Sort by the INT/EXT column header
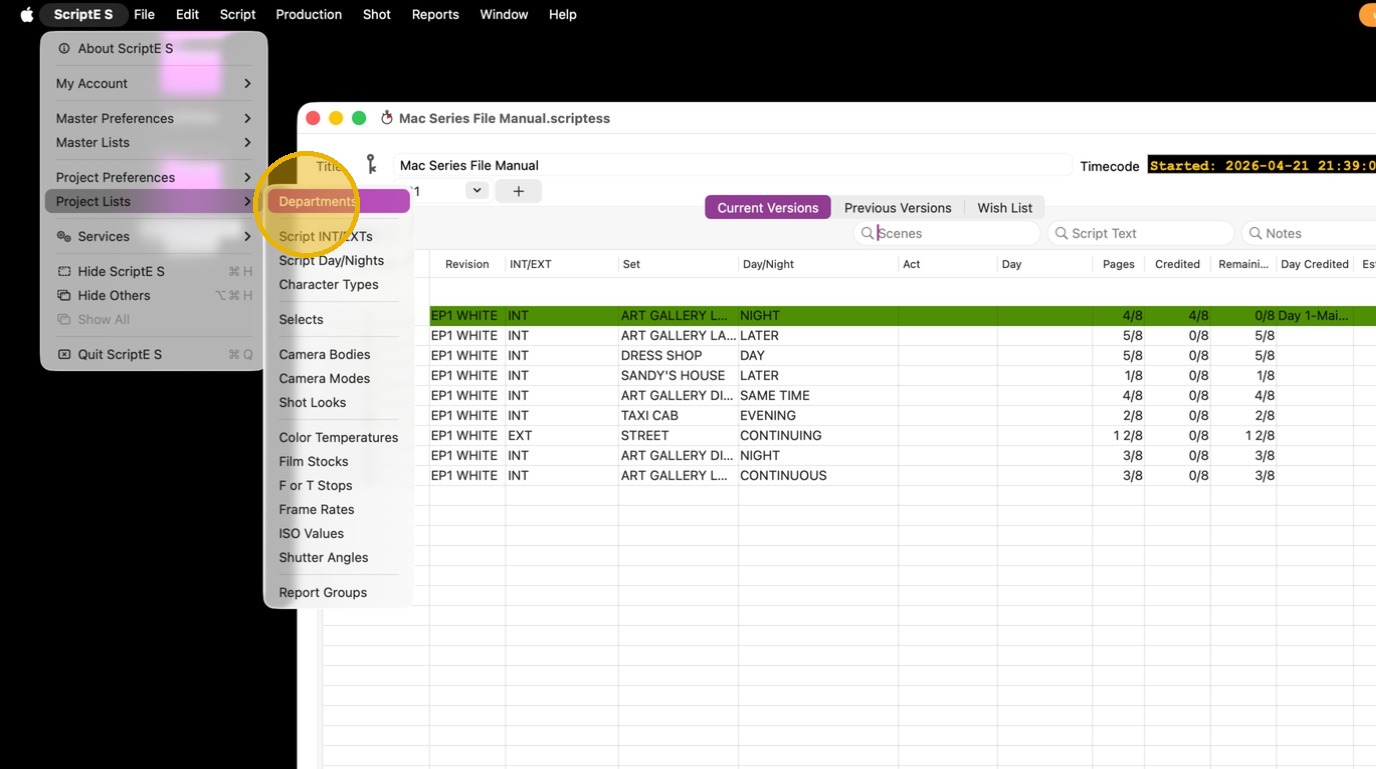This screenshot has width=1376, height=769. pyautogui.click(x=562, y=264)
